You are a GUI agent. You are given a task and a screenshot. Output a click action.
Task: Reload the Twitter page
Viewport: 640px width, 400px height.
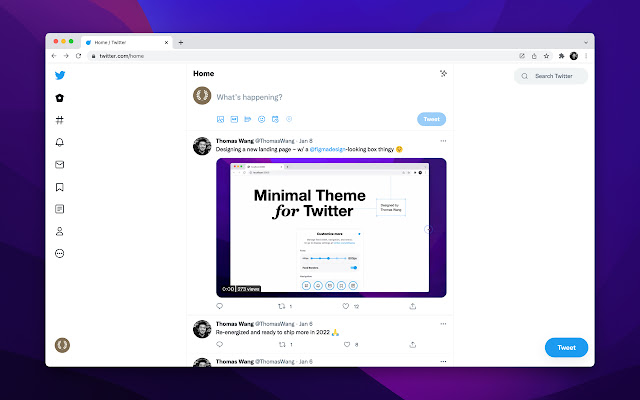click(x=78, y=56)
